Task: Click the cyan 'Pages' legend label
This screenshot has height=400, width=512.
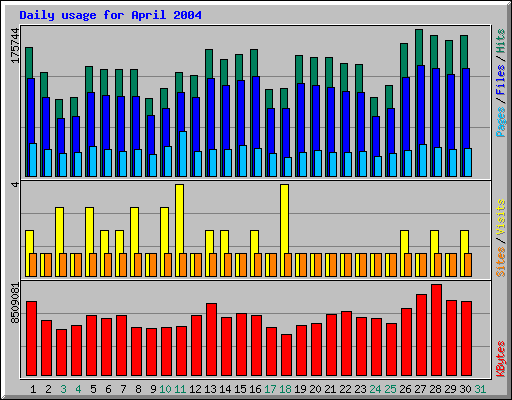Action: [501, 122]
